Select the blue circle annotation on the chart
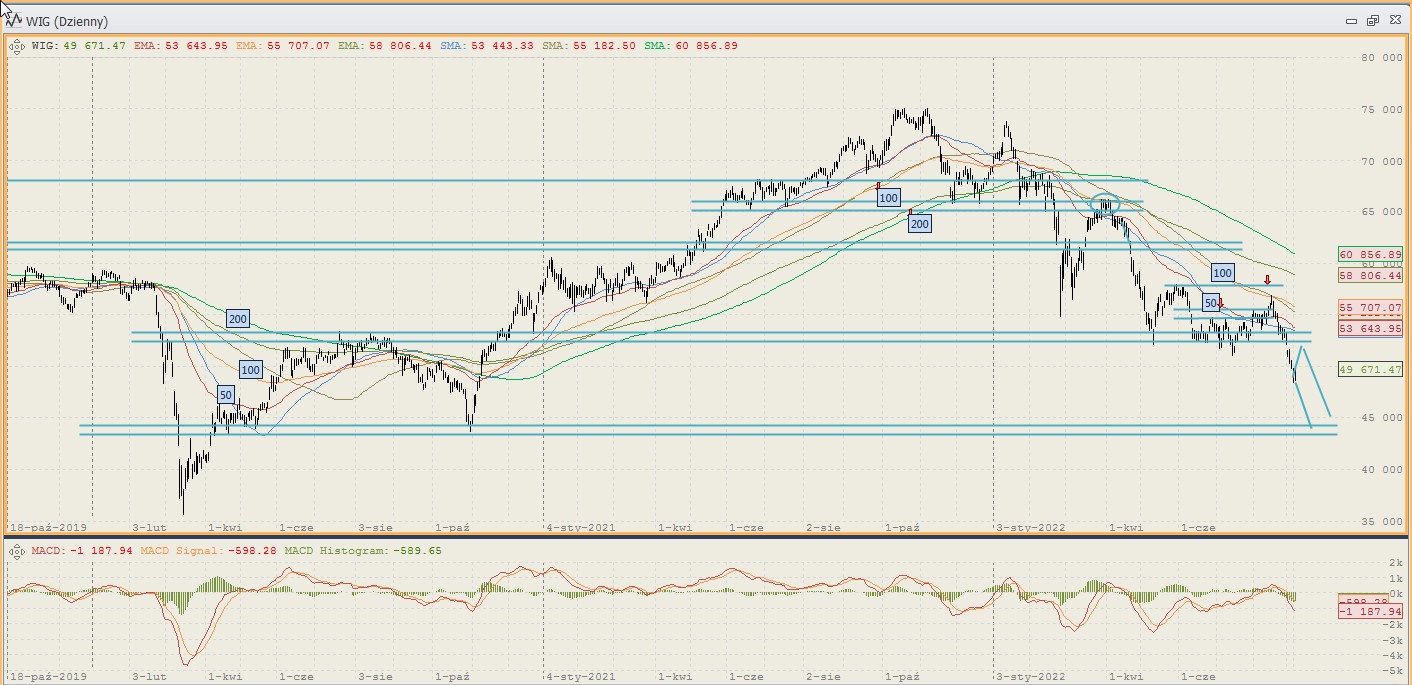Image resolution: width=1412 pixels, height=685 pixels. coord(1104,206)
